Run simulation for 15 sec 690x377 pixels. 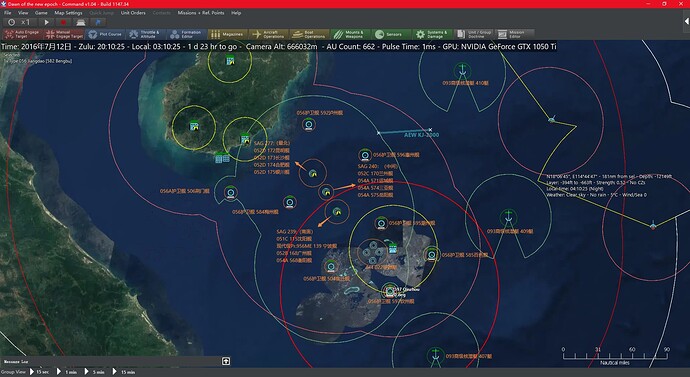click(x=39, y=372)
